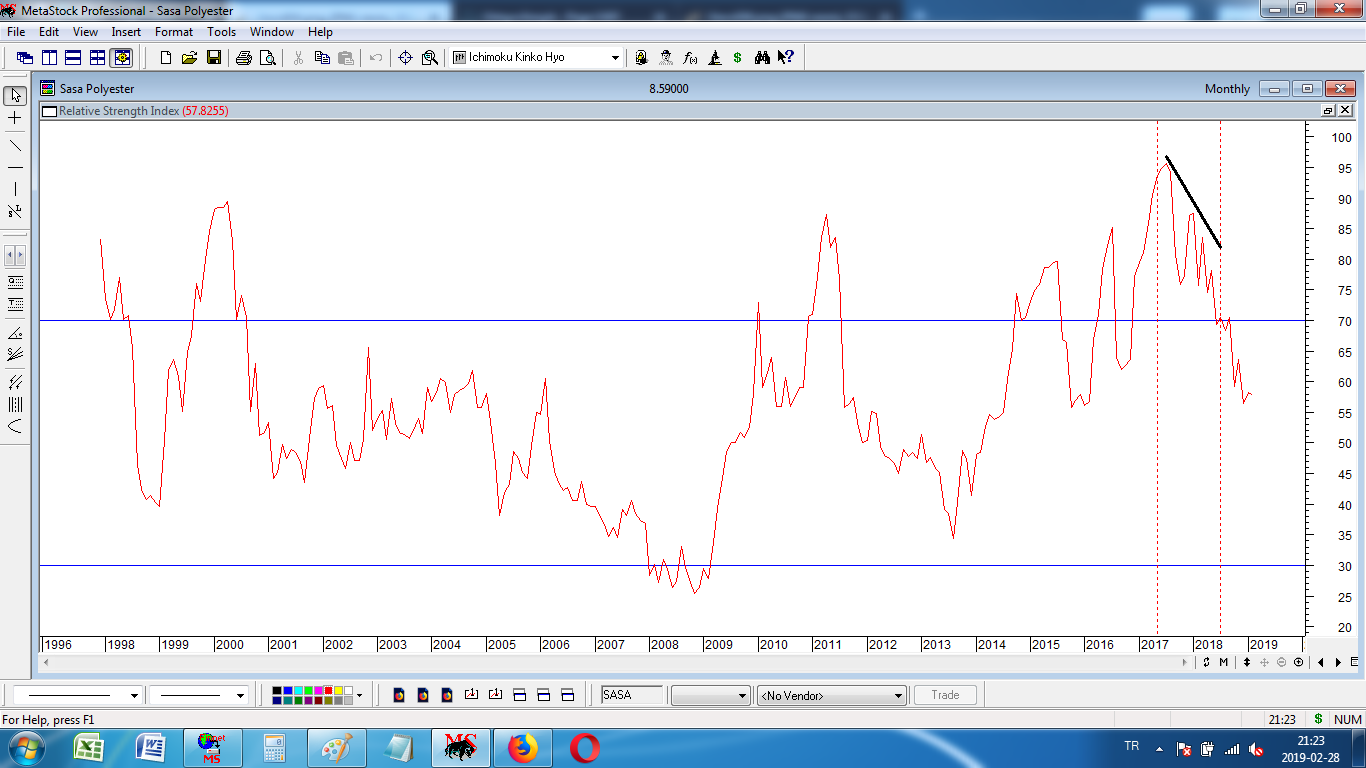Select the arrow pointer tool
The height and width of the screenshot is (768, 1366).
pos(15,96)
